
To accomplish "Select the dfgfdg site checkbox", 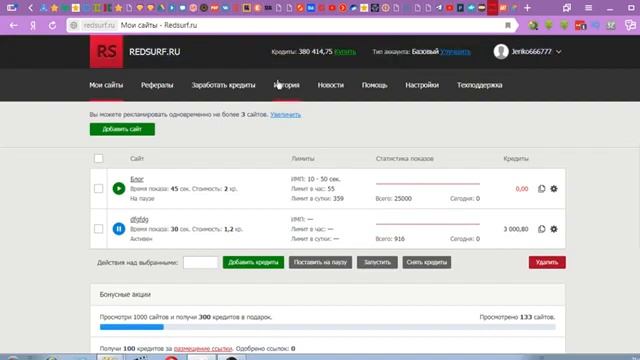I will (x=99, y=229).
